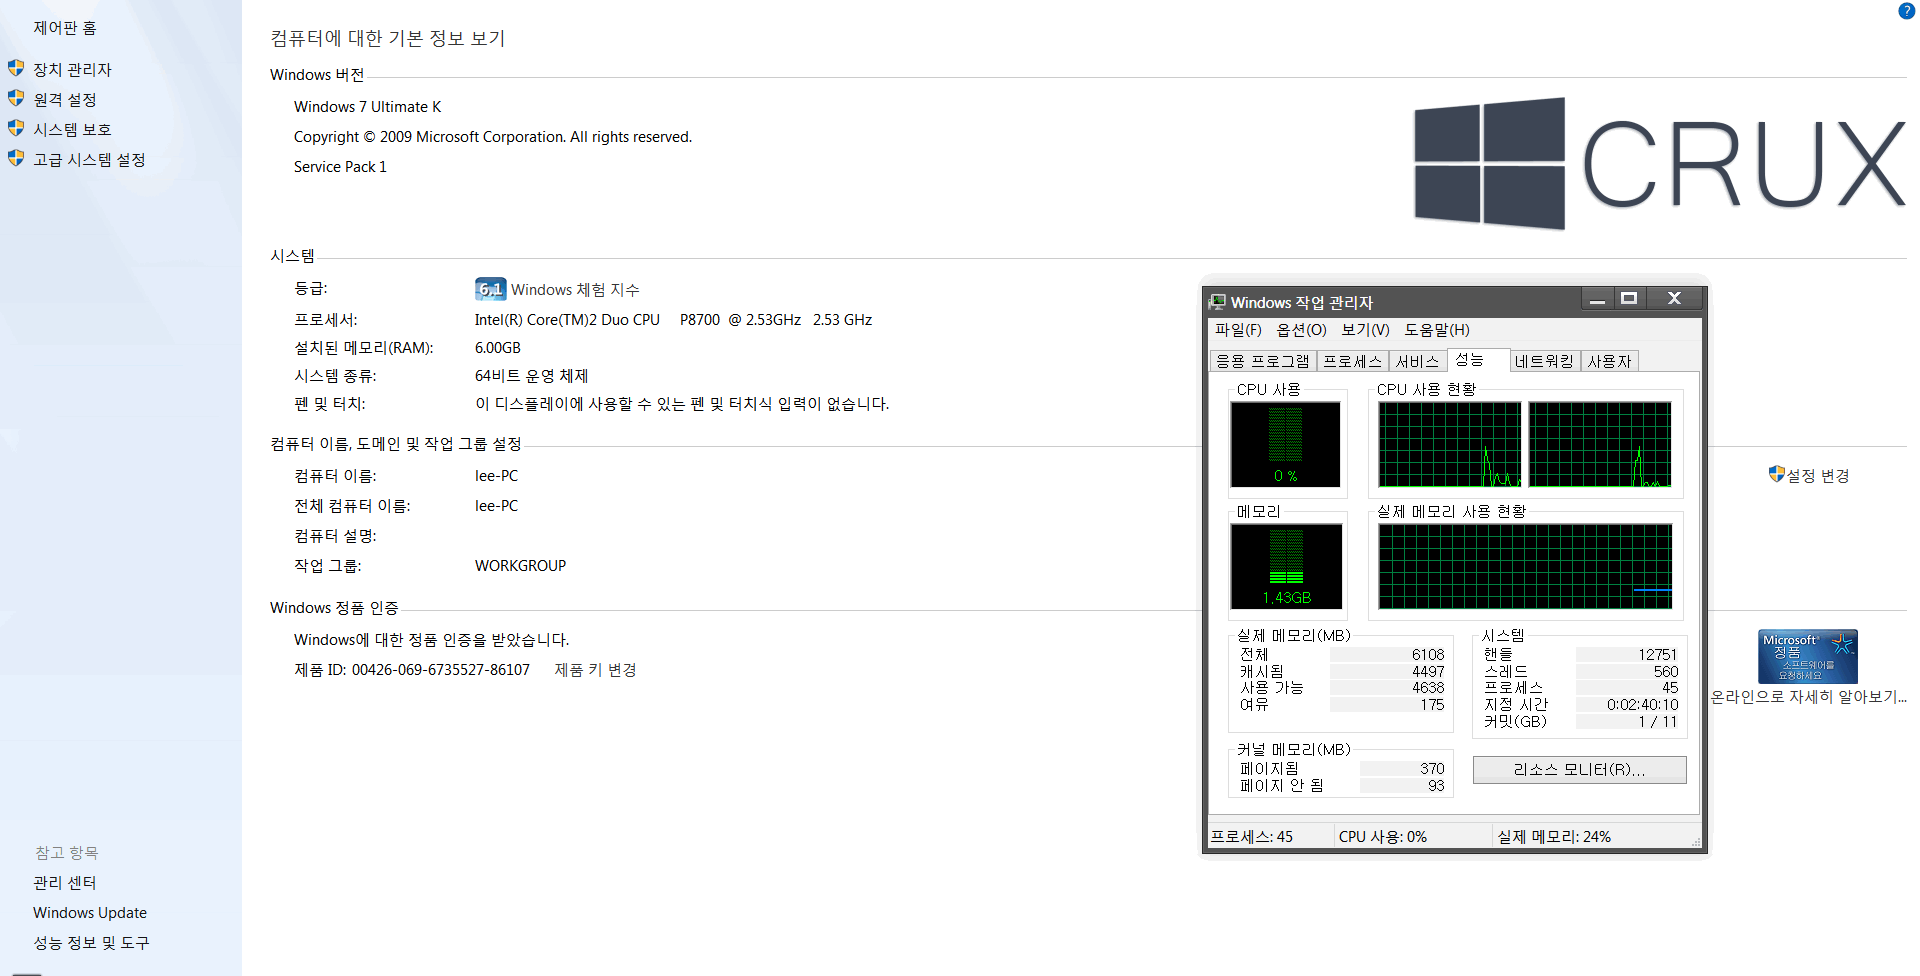Open 시스템 보호 link
The height and width of the screenshot is (976, 1920).
[72, 129]
